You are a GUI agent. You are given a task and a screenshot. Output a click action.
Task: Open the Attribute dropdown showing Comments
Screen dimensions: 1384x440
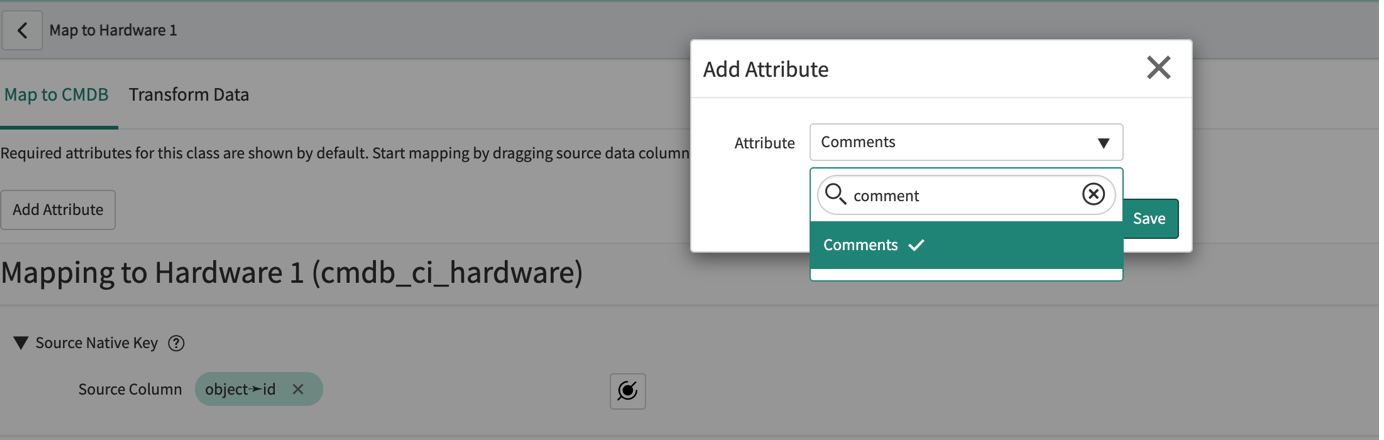966,142
